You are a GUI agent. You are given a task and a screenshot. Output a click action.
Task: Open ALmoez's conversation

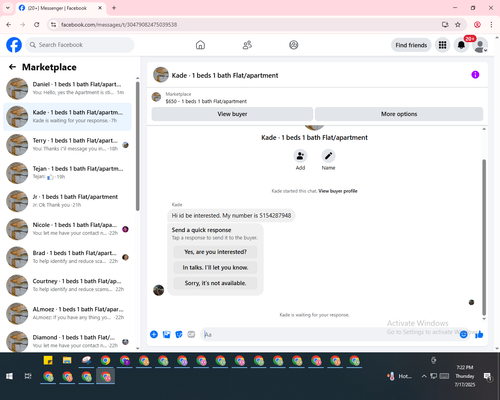coord(67,313)
